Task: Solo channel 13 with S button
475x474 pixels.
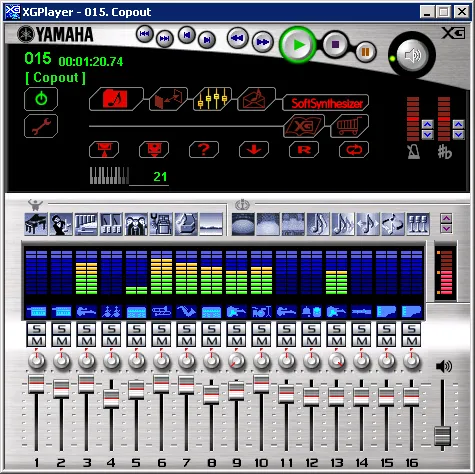Action: pyautogui.click(x=336, y=329)
